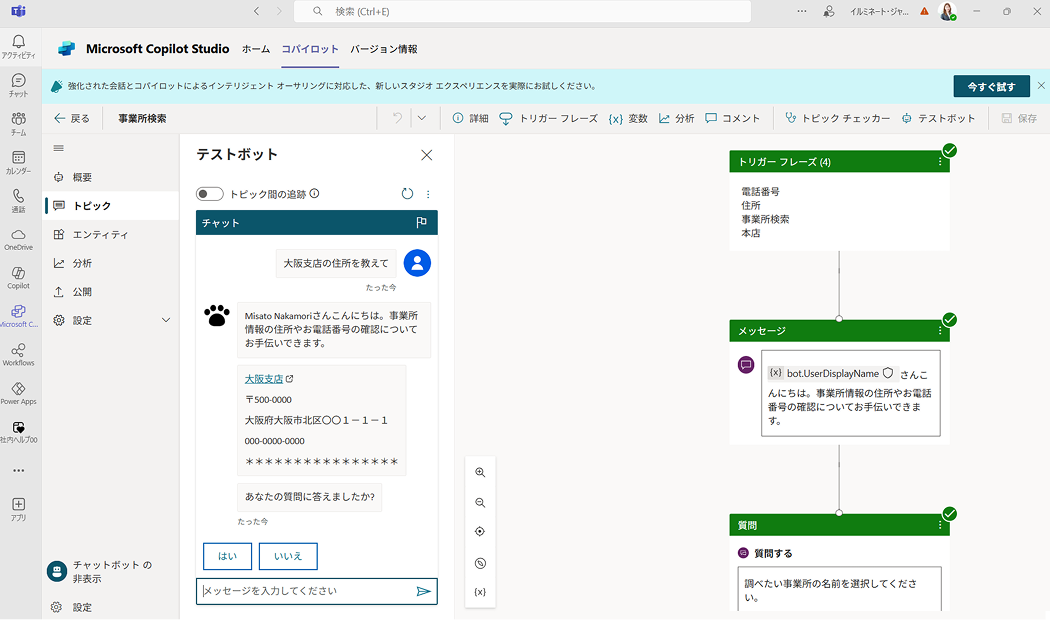This screenshot has height=620, width=1050.
Task: Click the canvas icon below the center button
Action: click(x=480, y=563)
